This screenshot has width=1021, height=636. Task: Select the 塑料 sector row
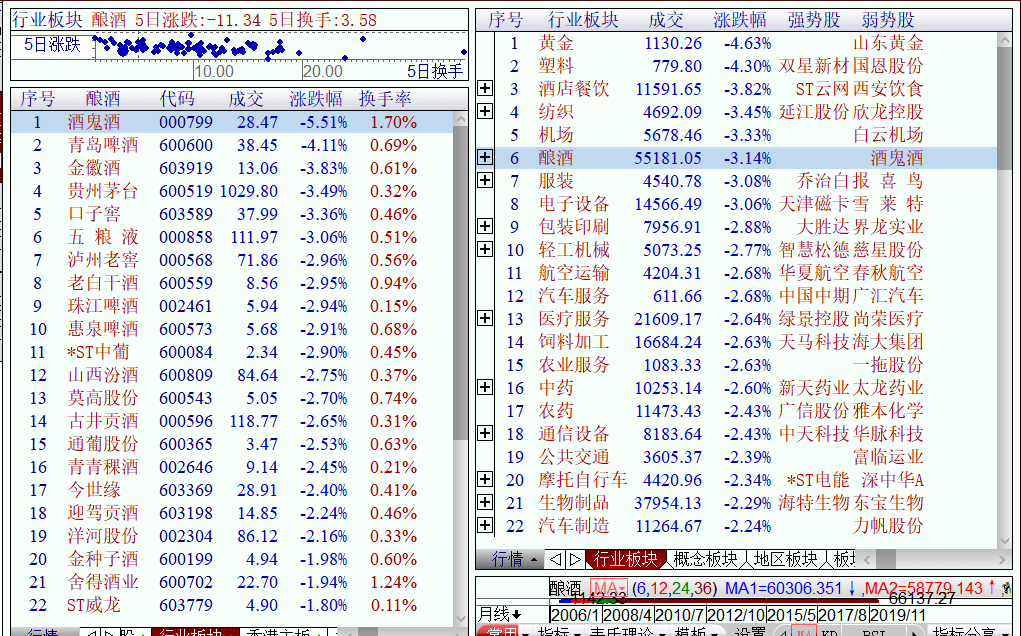[x=746, y=66]
